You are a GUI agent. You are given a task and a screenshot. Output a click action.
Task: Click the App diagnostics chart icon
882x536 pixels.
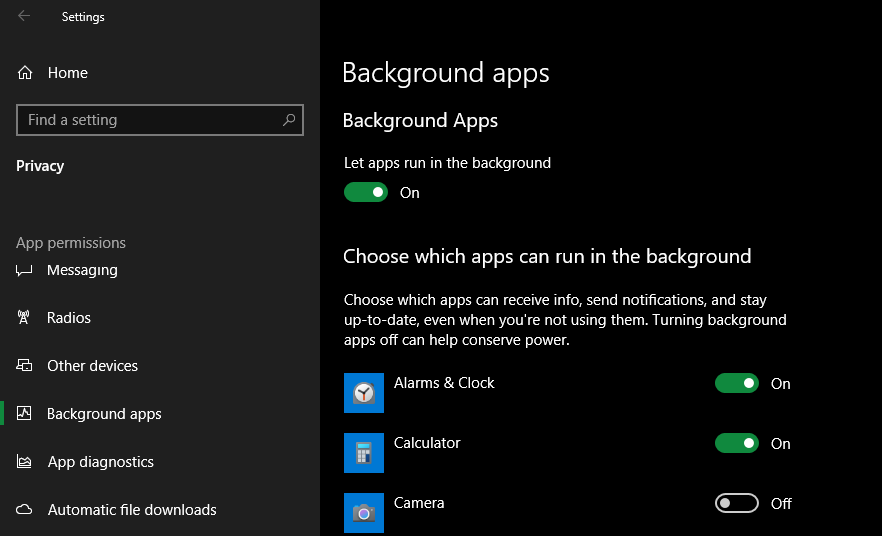(24, 462)
